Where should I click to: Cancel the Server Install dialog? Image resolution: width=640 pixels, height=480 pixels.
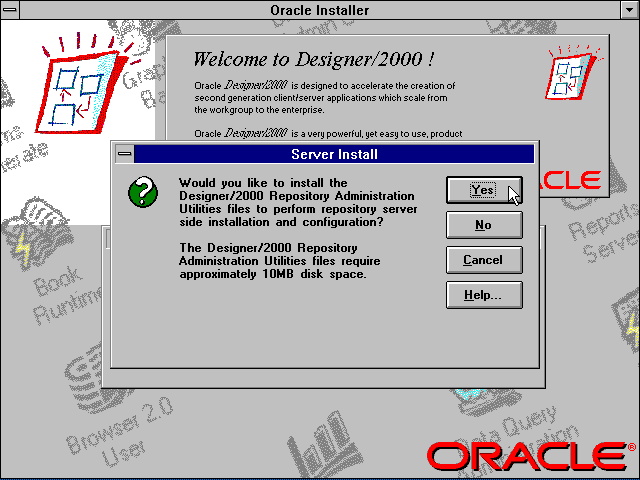(x=483, y=260)
